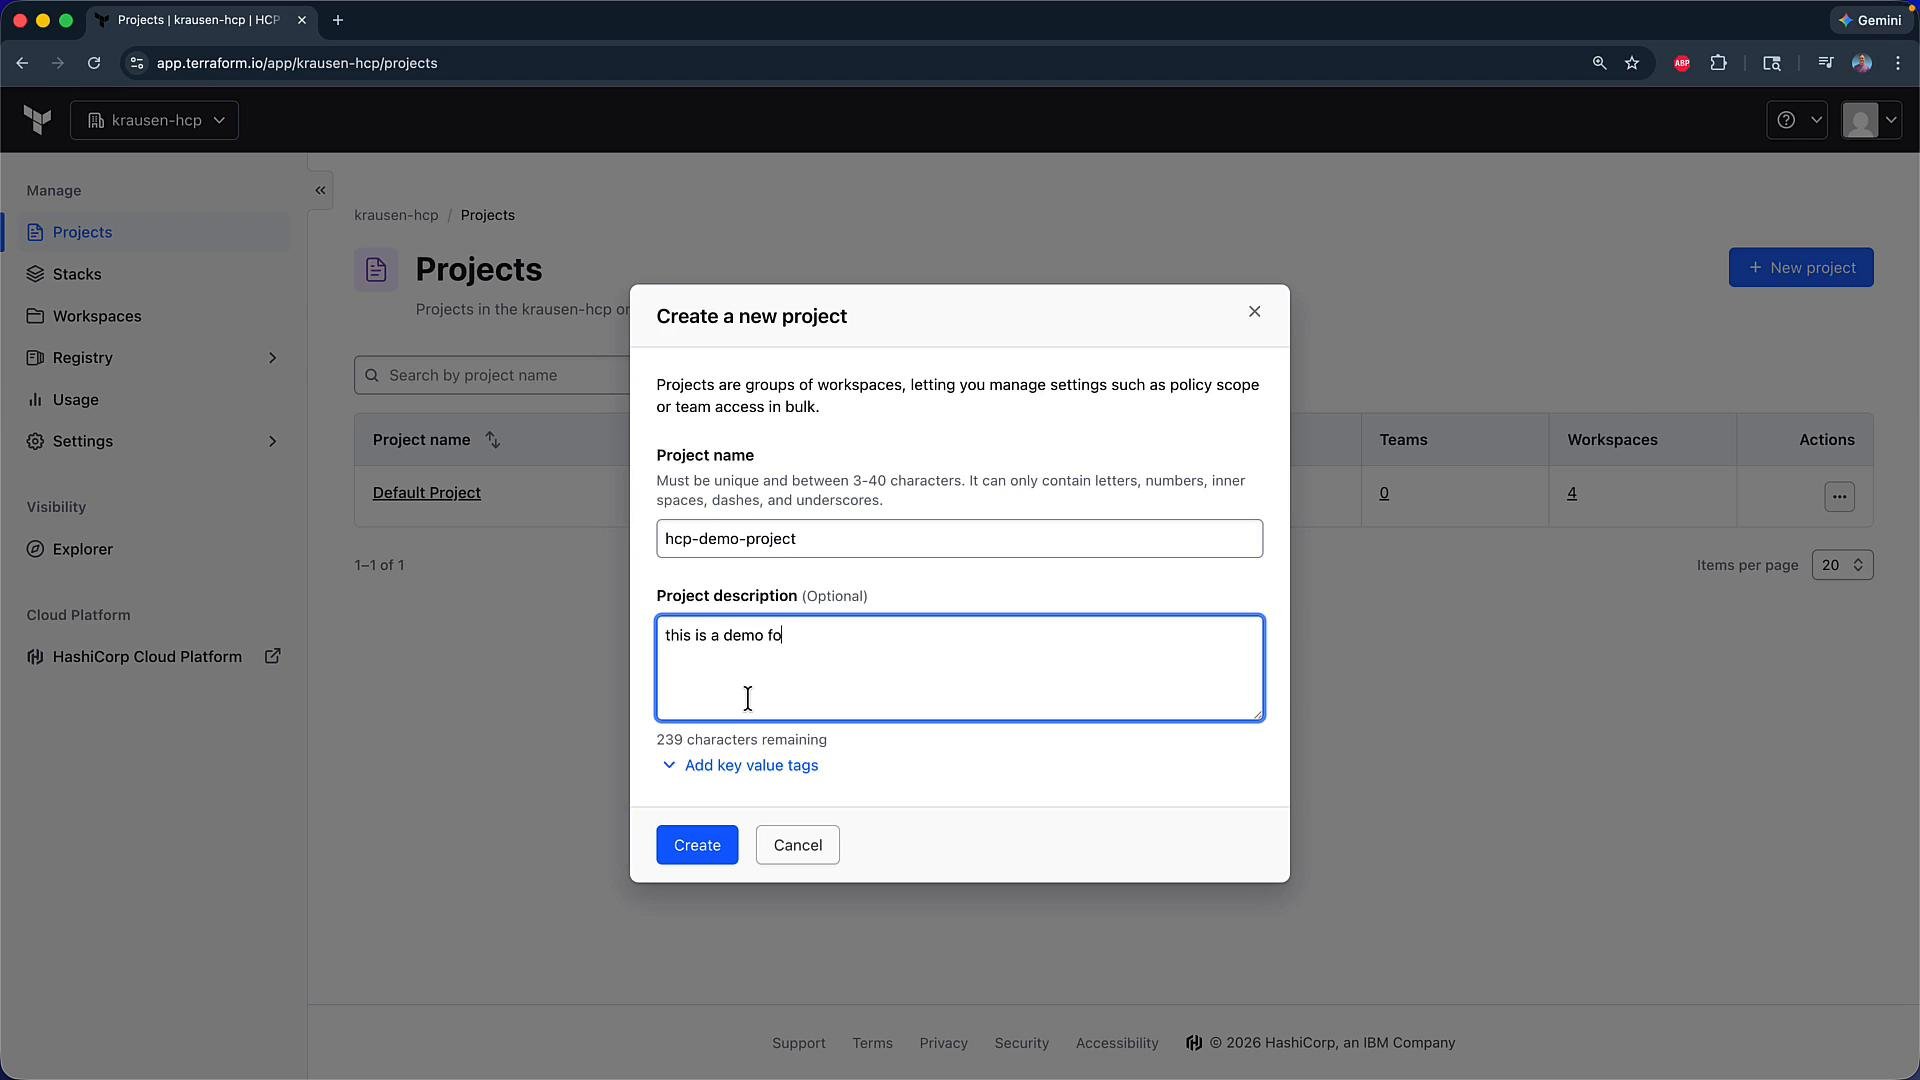Cancel the new project dialog
Viewport: 1920px width, 1080px height.
797,845
